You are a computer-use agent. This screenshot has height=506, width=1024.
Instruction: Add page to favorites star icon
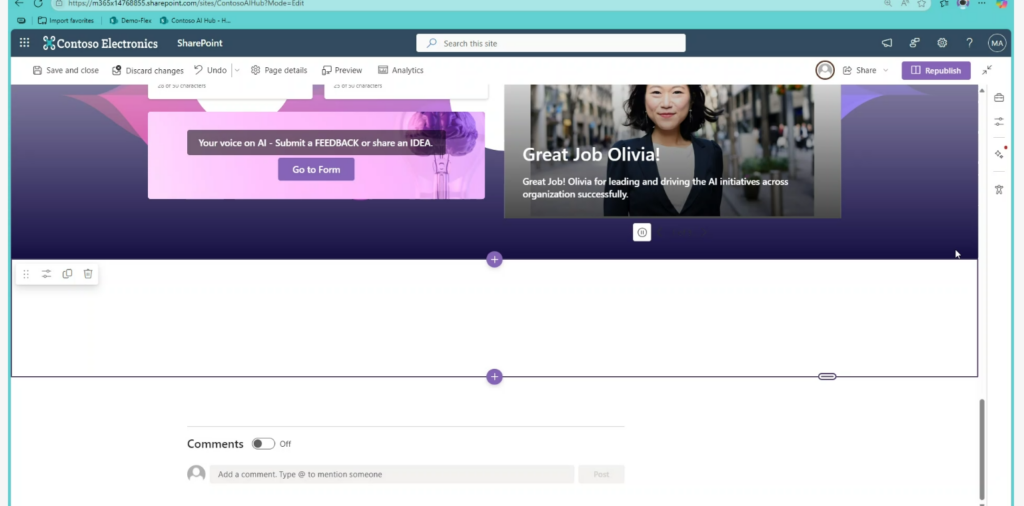click(x=921, y=3)
